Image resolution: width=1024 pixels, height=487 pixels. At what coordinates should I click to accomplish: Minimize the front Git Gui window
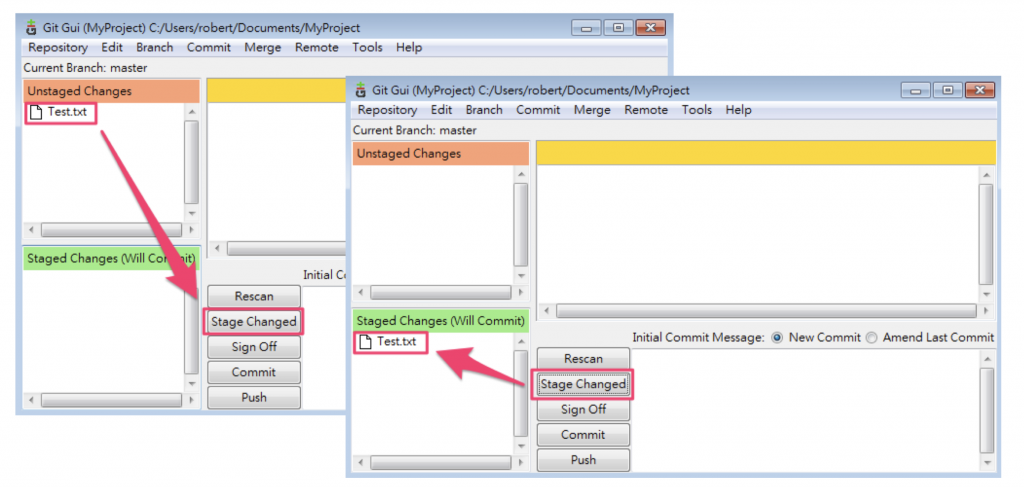click(916, 91)
